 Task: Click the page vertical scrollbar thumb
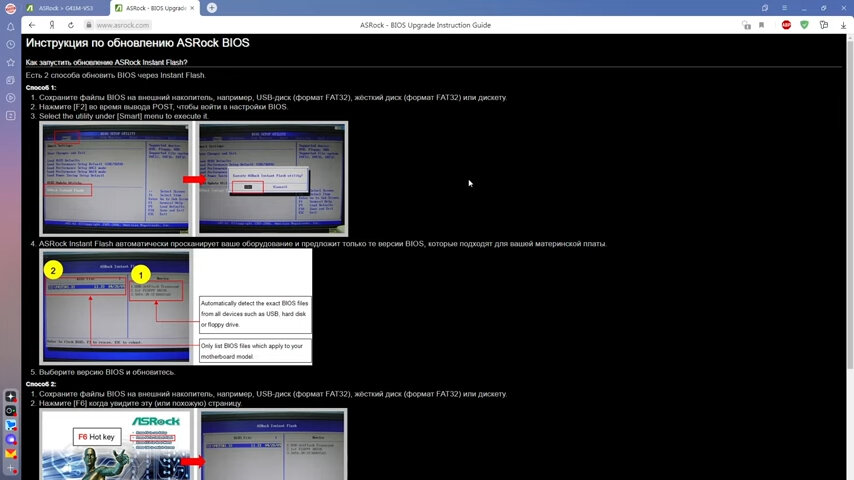coord(850,204)
